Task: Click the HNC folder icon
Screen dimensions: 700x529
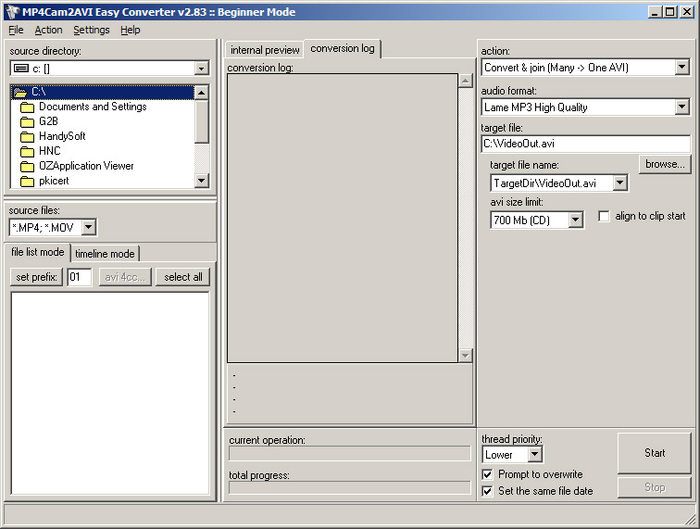Action: tap(27, 151)
